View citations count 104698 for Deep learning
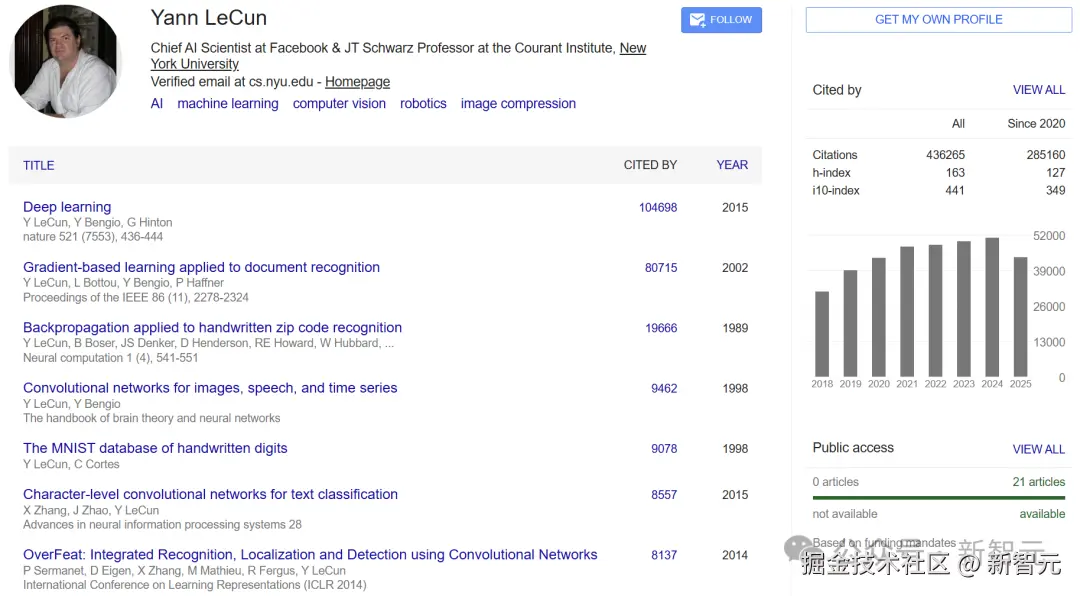Screen dimensions: 1080x596 658,208
